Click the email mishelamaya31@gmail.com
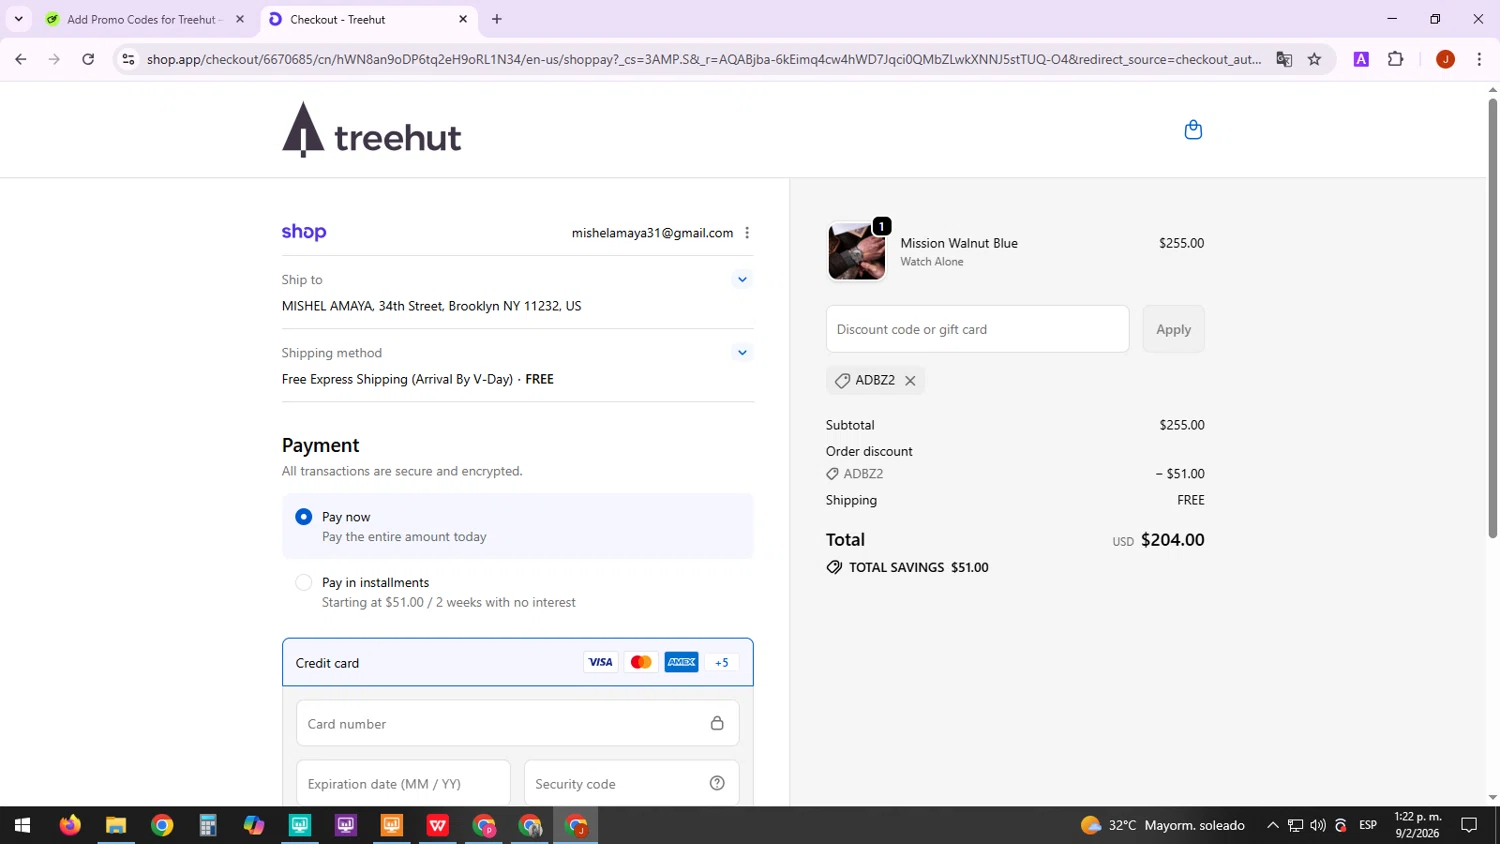Screen dimensions: 1500x844 [x=652, y=233]
